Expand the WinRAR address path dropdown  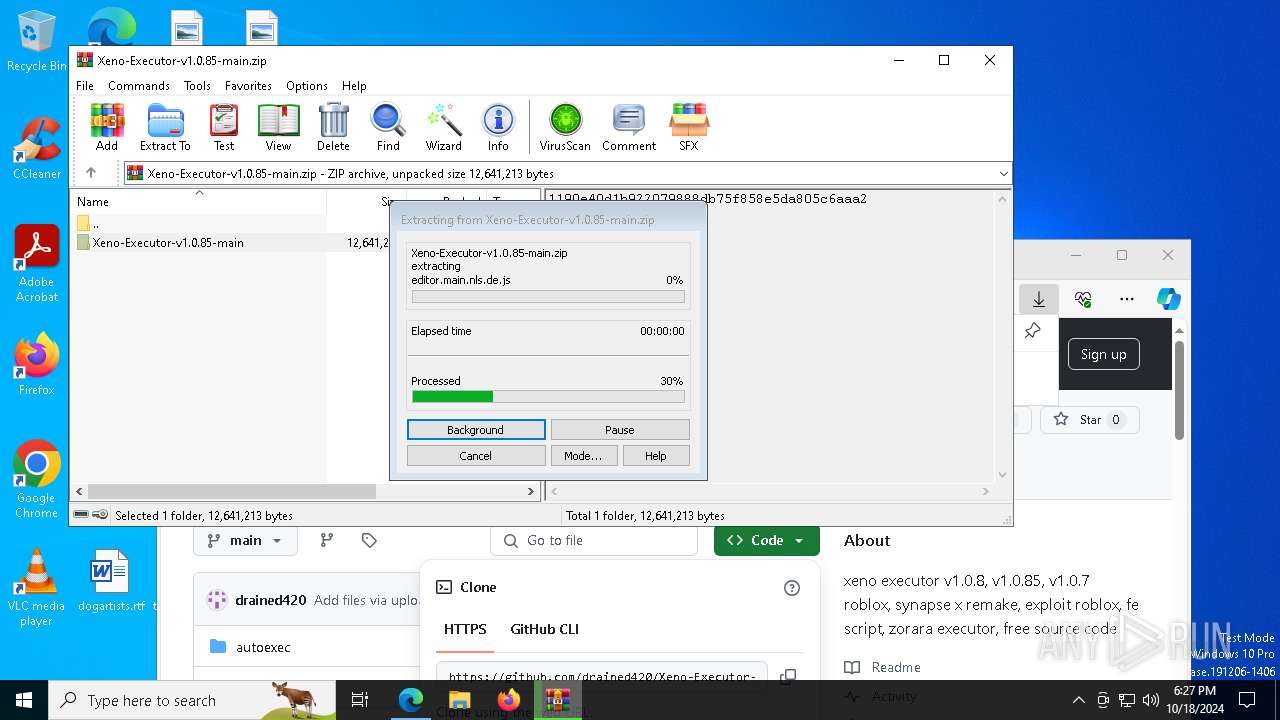tap(1003, 174)
